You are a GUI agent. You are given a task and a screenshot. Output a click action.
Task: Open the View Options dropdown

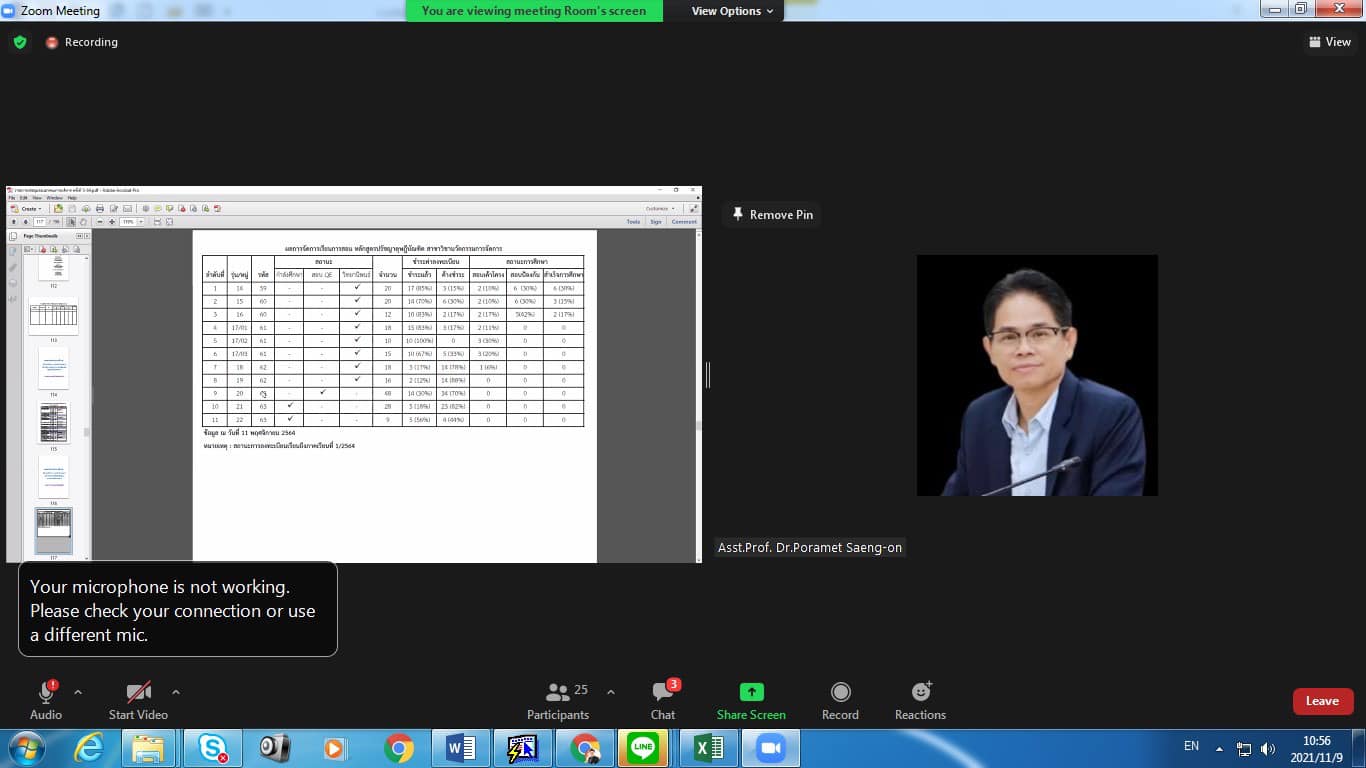click(732, 11)
